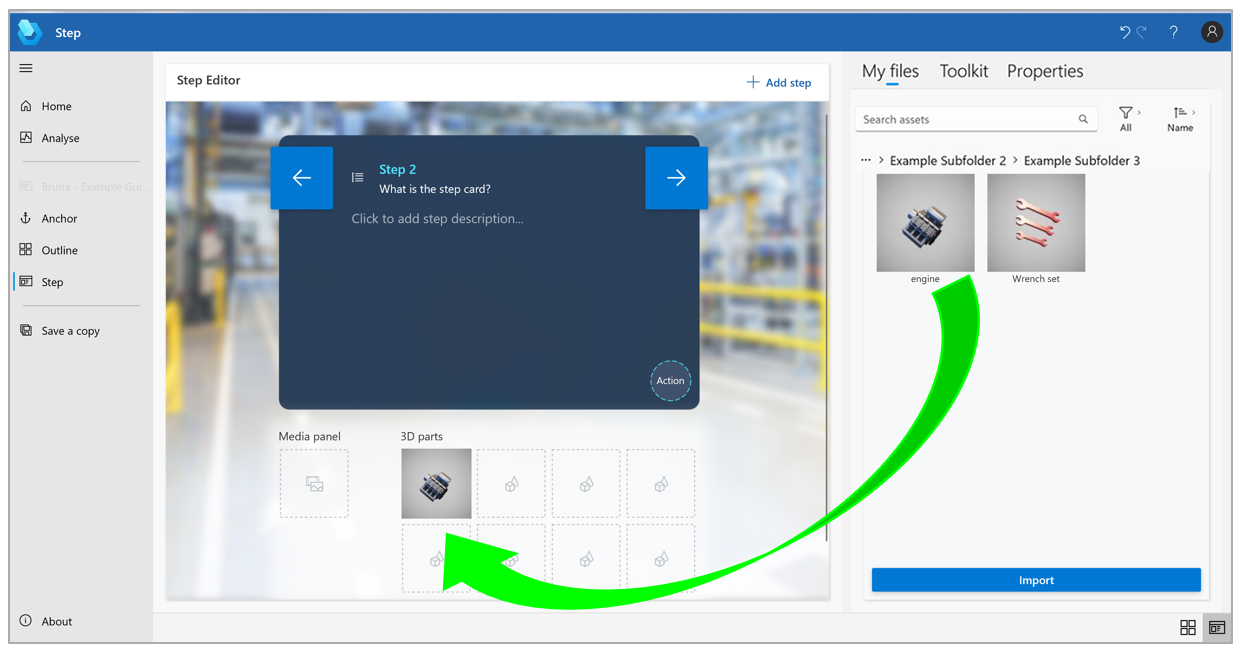
Task: Click the Step 2 title
Action: tap(398, 169)
